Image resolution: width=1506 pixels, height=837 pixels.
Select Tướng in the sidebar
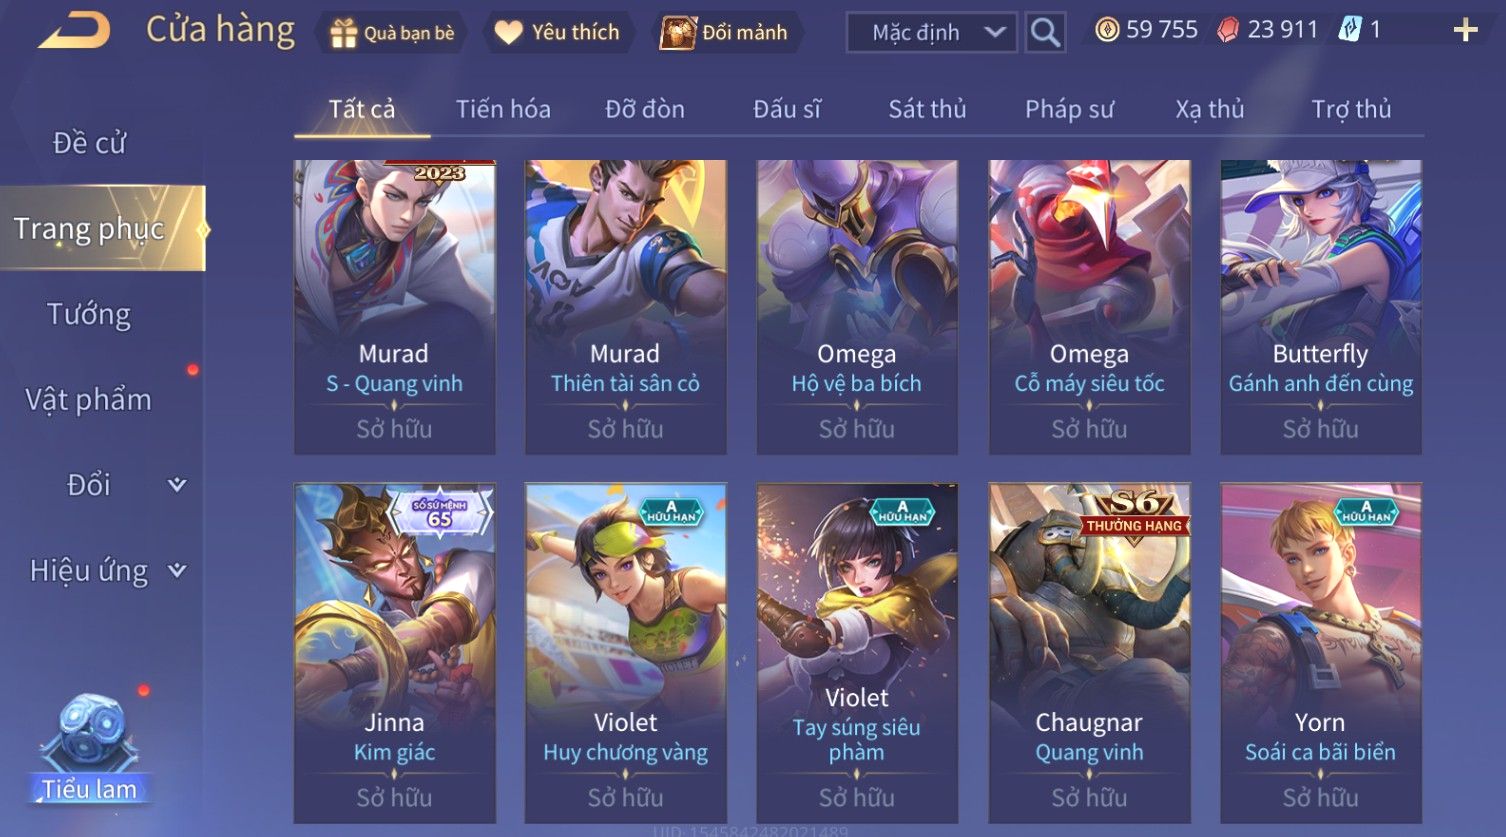coord(89,314)
